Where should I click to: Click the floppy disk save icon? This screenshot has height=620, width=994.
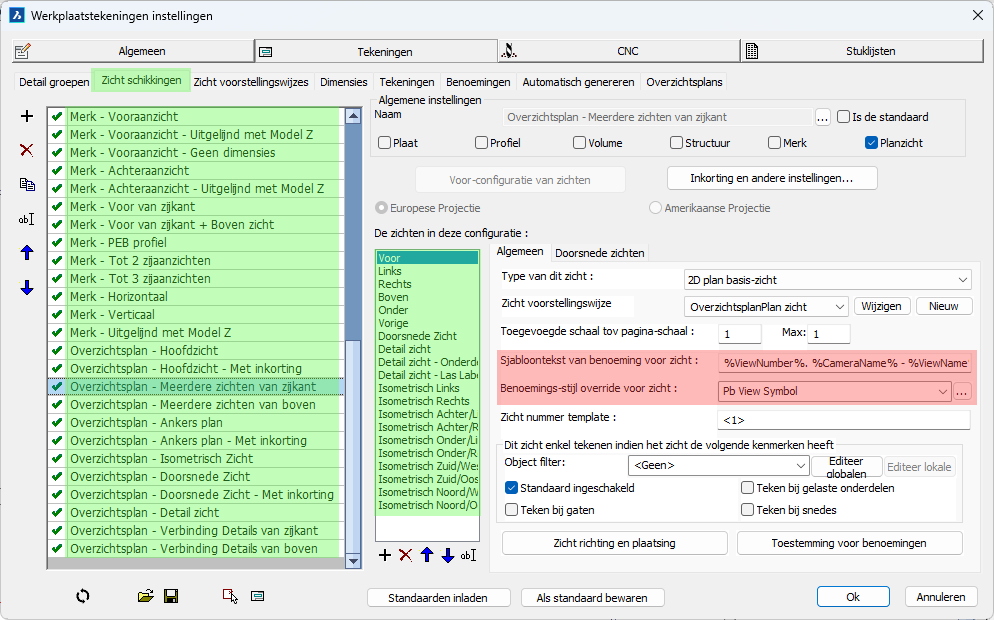(171, 596)
